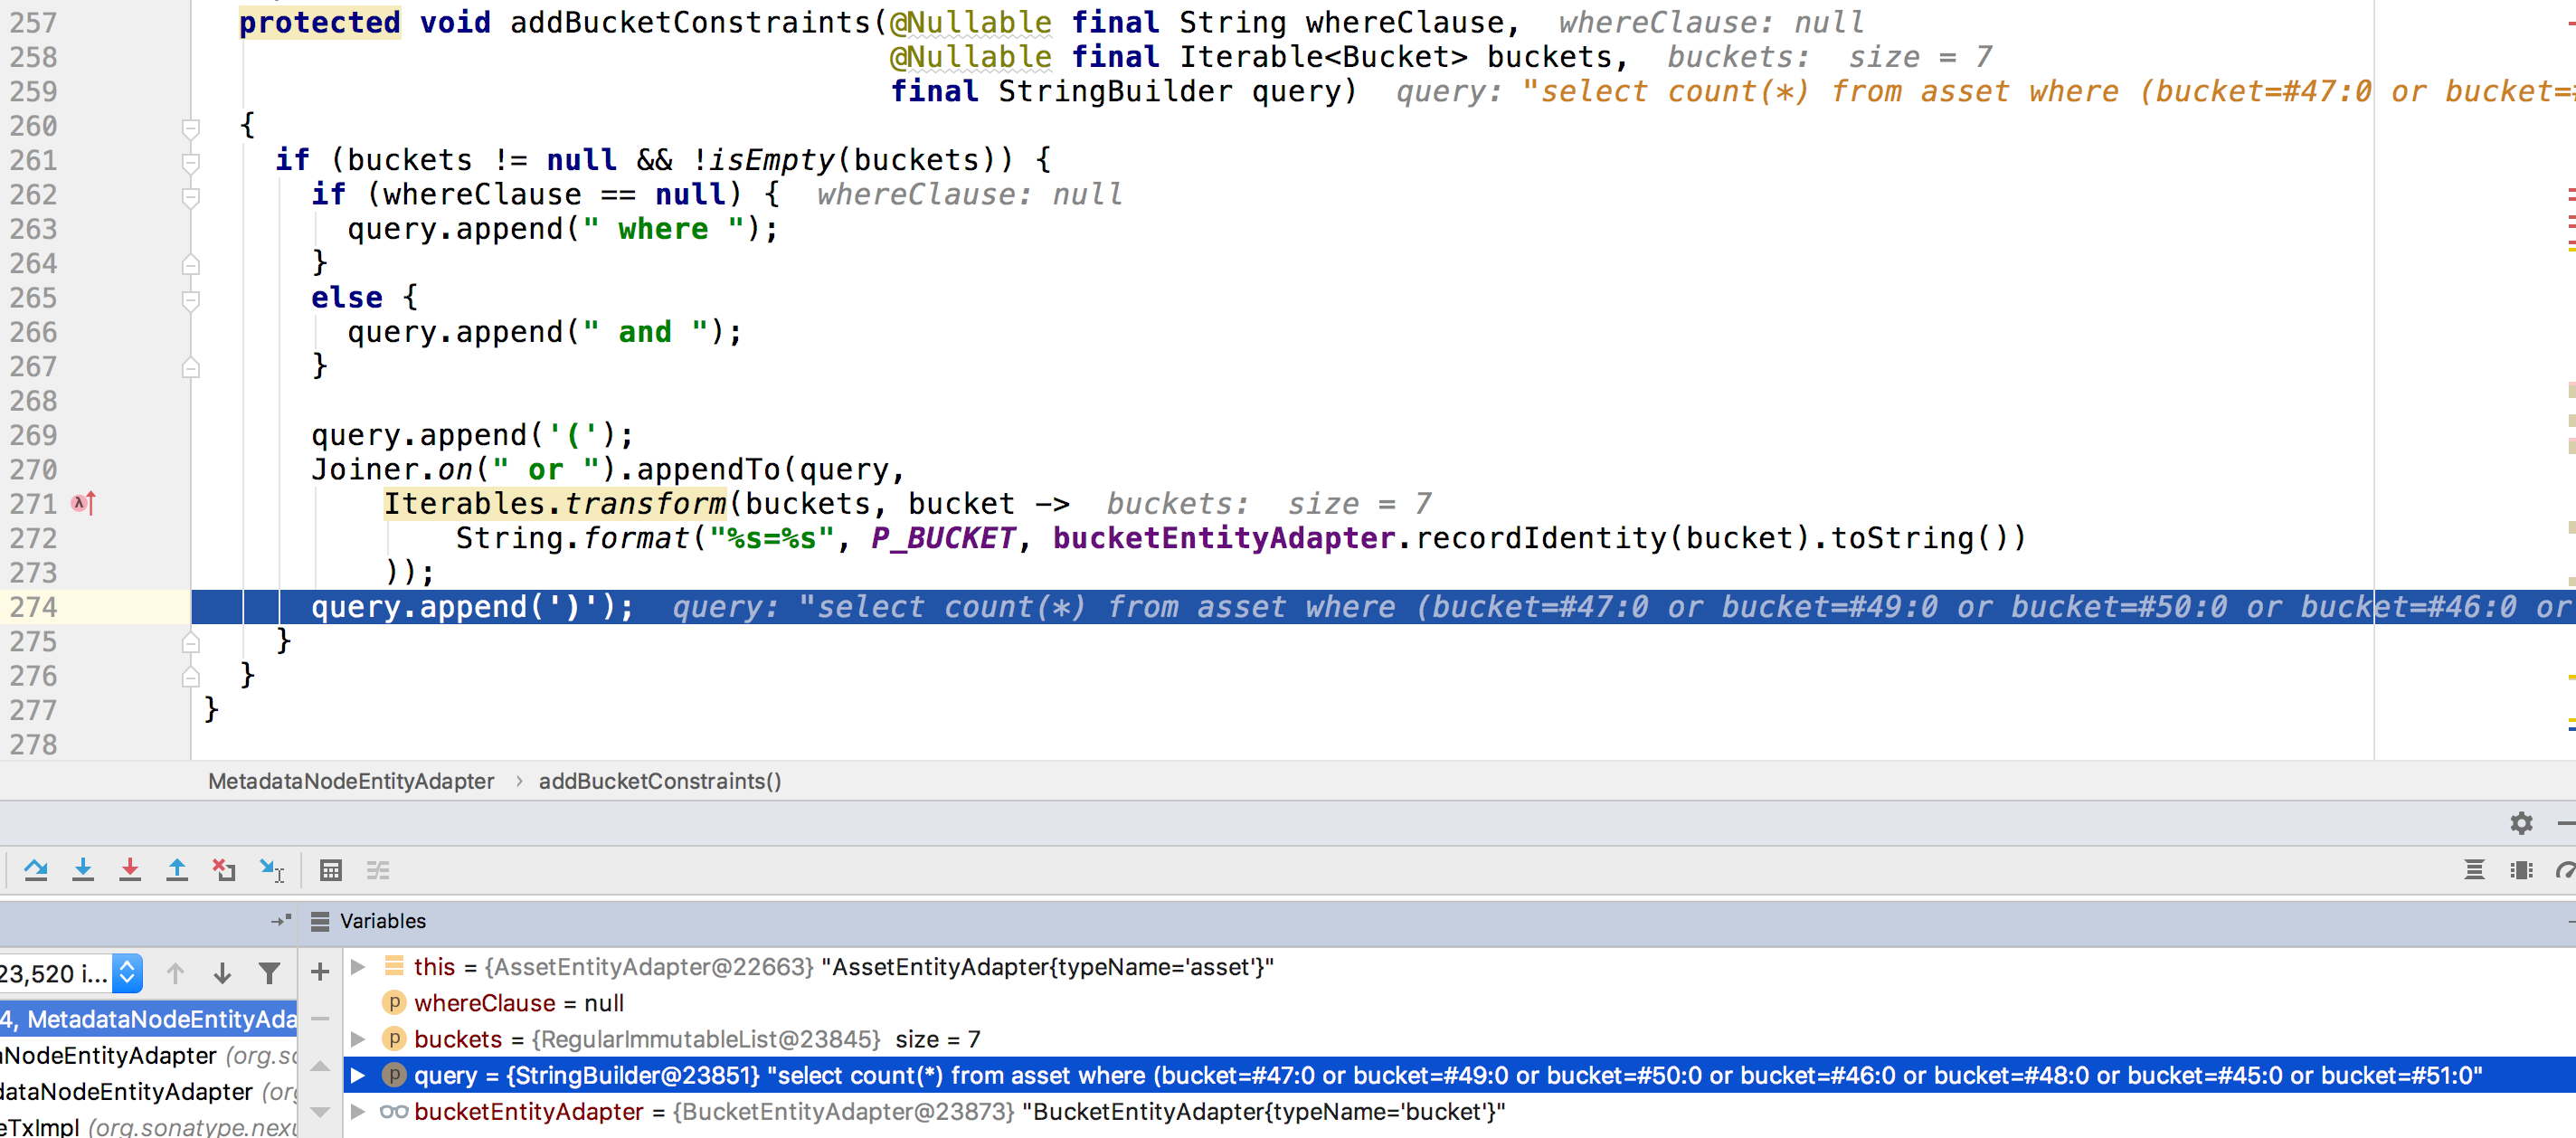Click the addBucketConstraints() breadcrumb
Image resolution: width=2576 pixels, height=1138 pixels.
660,781
